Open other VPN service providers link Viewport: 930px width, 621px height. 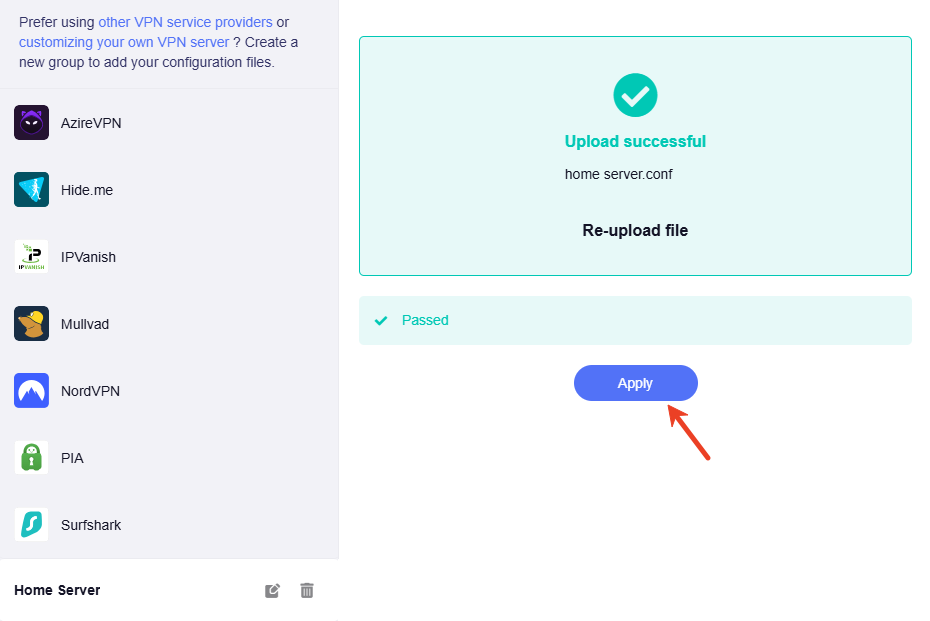185,22
